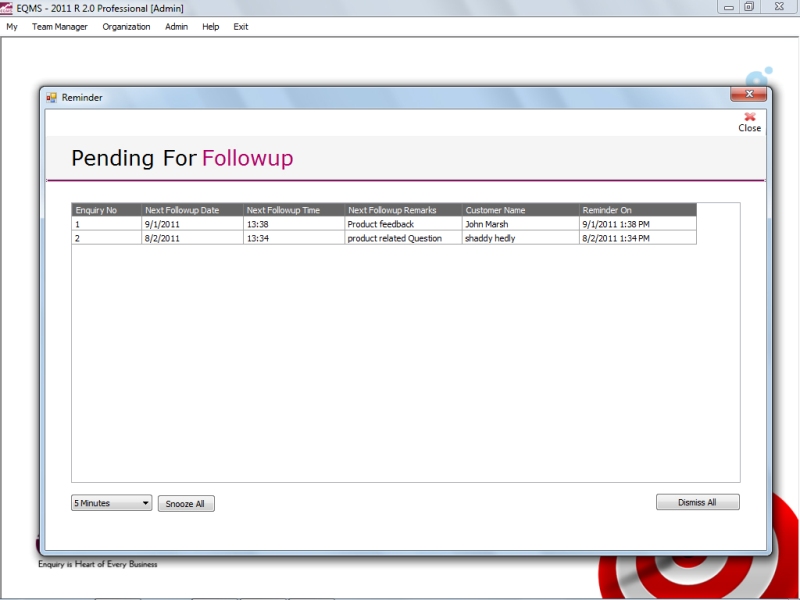Open the My menu
Screen dimensions: 800x600
[12, 27]
